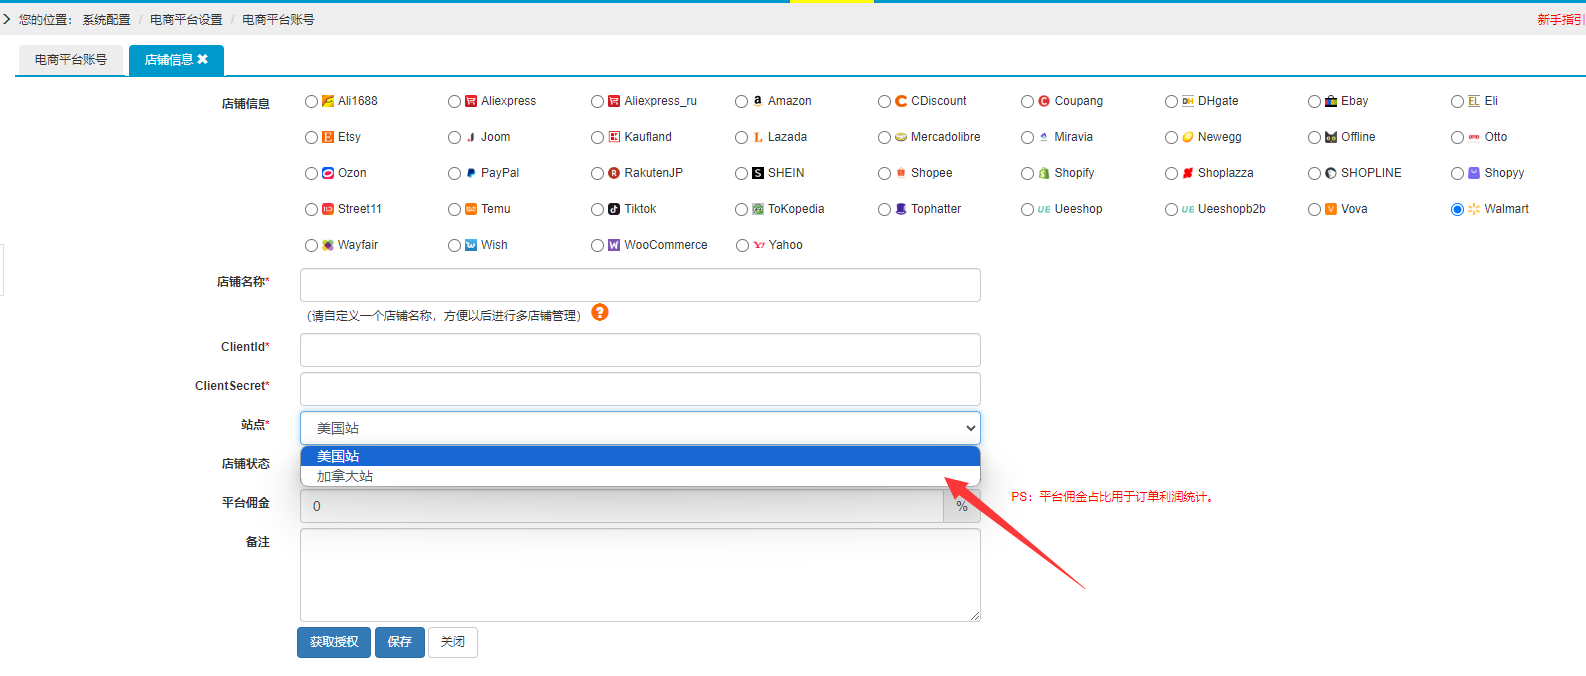Open 电商平台设置 in the breadcrumb
Screen dimensions: 1586x676
click(186, 19)
